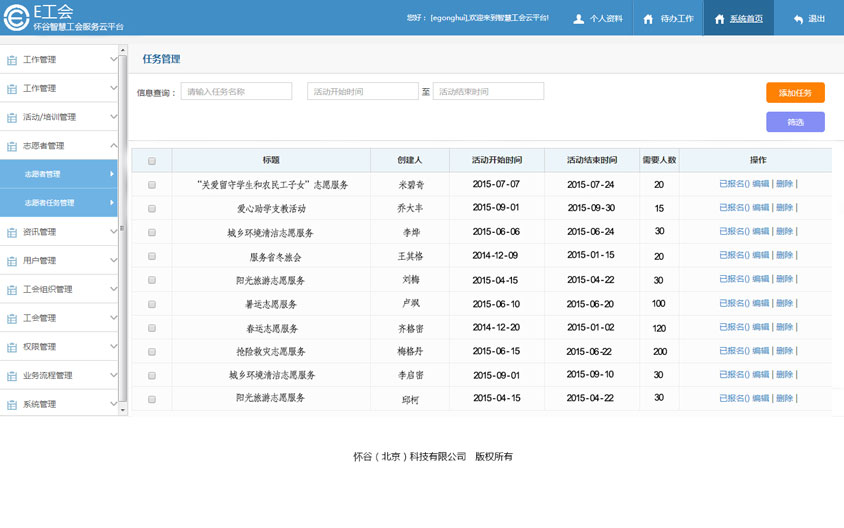Click the 活动/培训管理 sidebar icon

pos(12,117)
